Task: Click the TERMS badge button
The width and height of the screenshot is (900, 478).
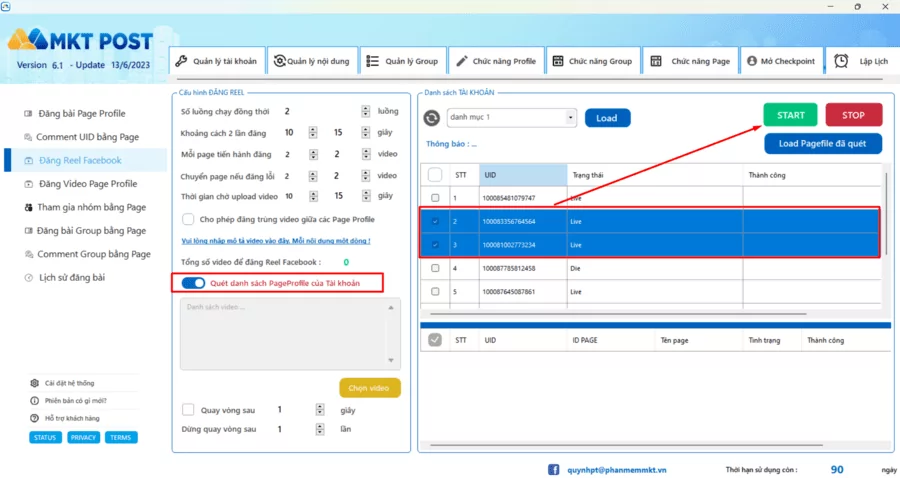Action: [x=121, y=437]
